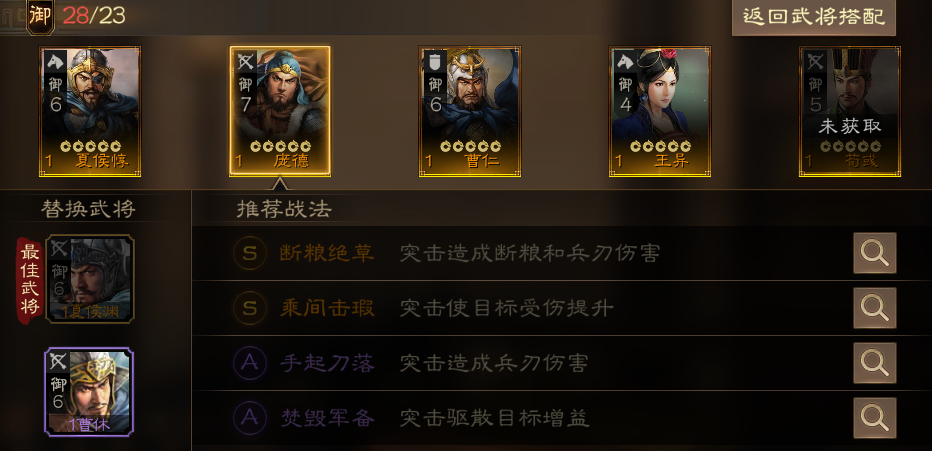Open magnifier details for 焚毁军备 tactic
This screenshot has width=932, height=451.
[874, 418]
